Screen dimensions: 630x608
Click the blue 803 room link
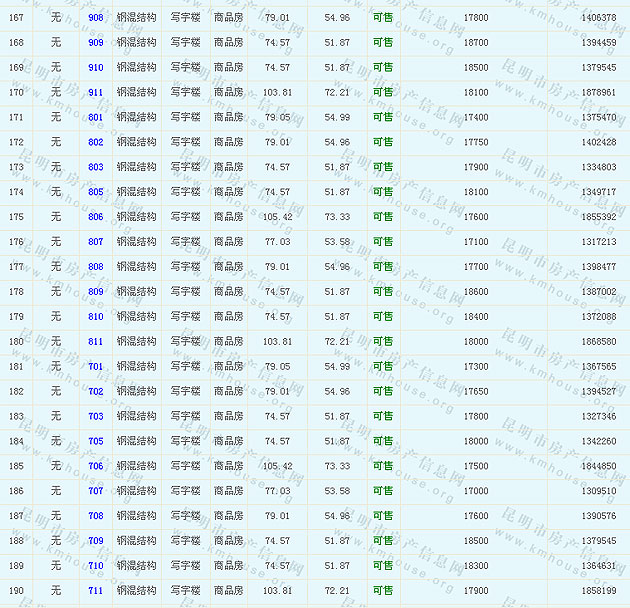point(95,168)
